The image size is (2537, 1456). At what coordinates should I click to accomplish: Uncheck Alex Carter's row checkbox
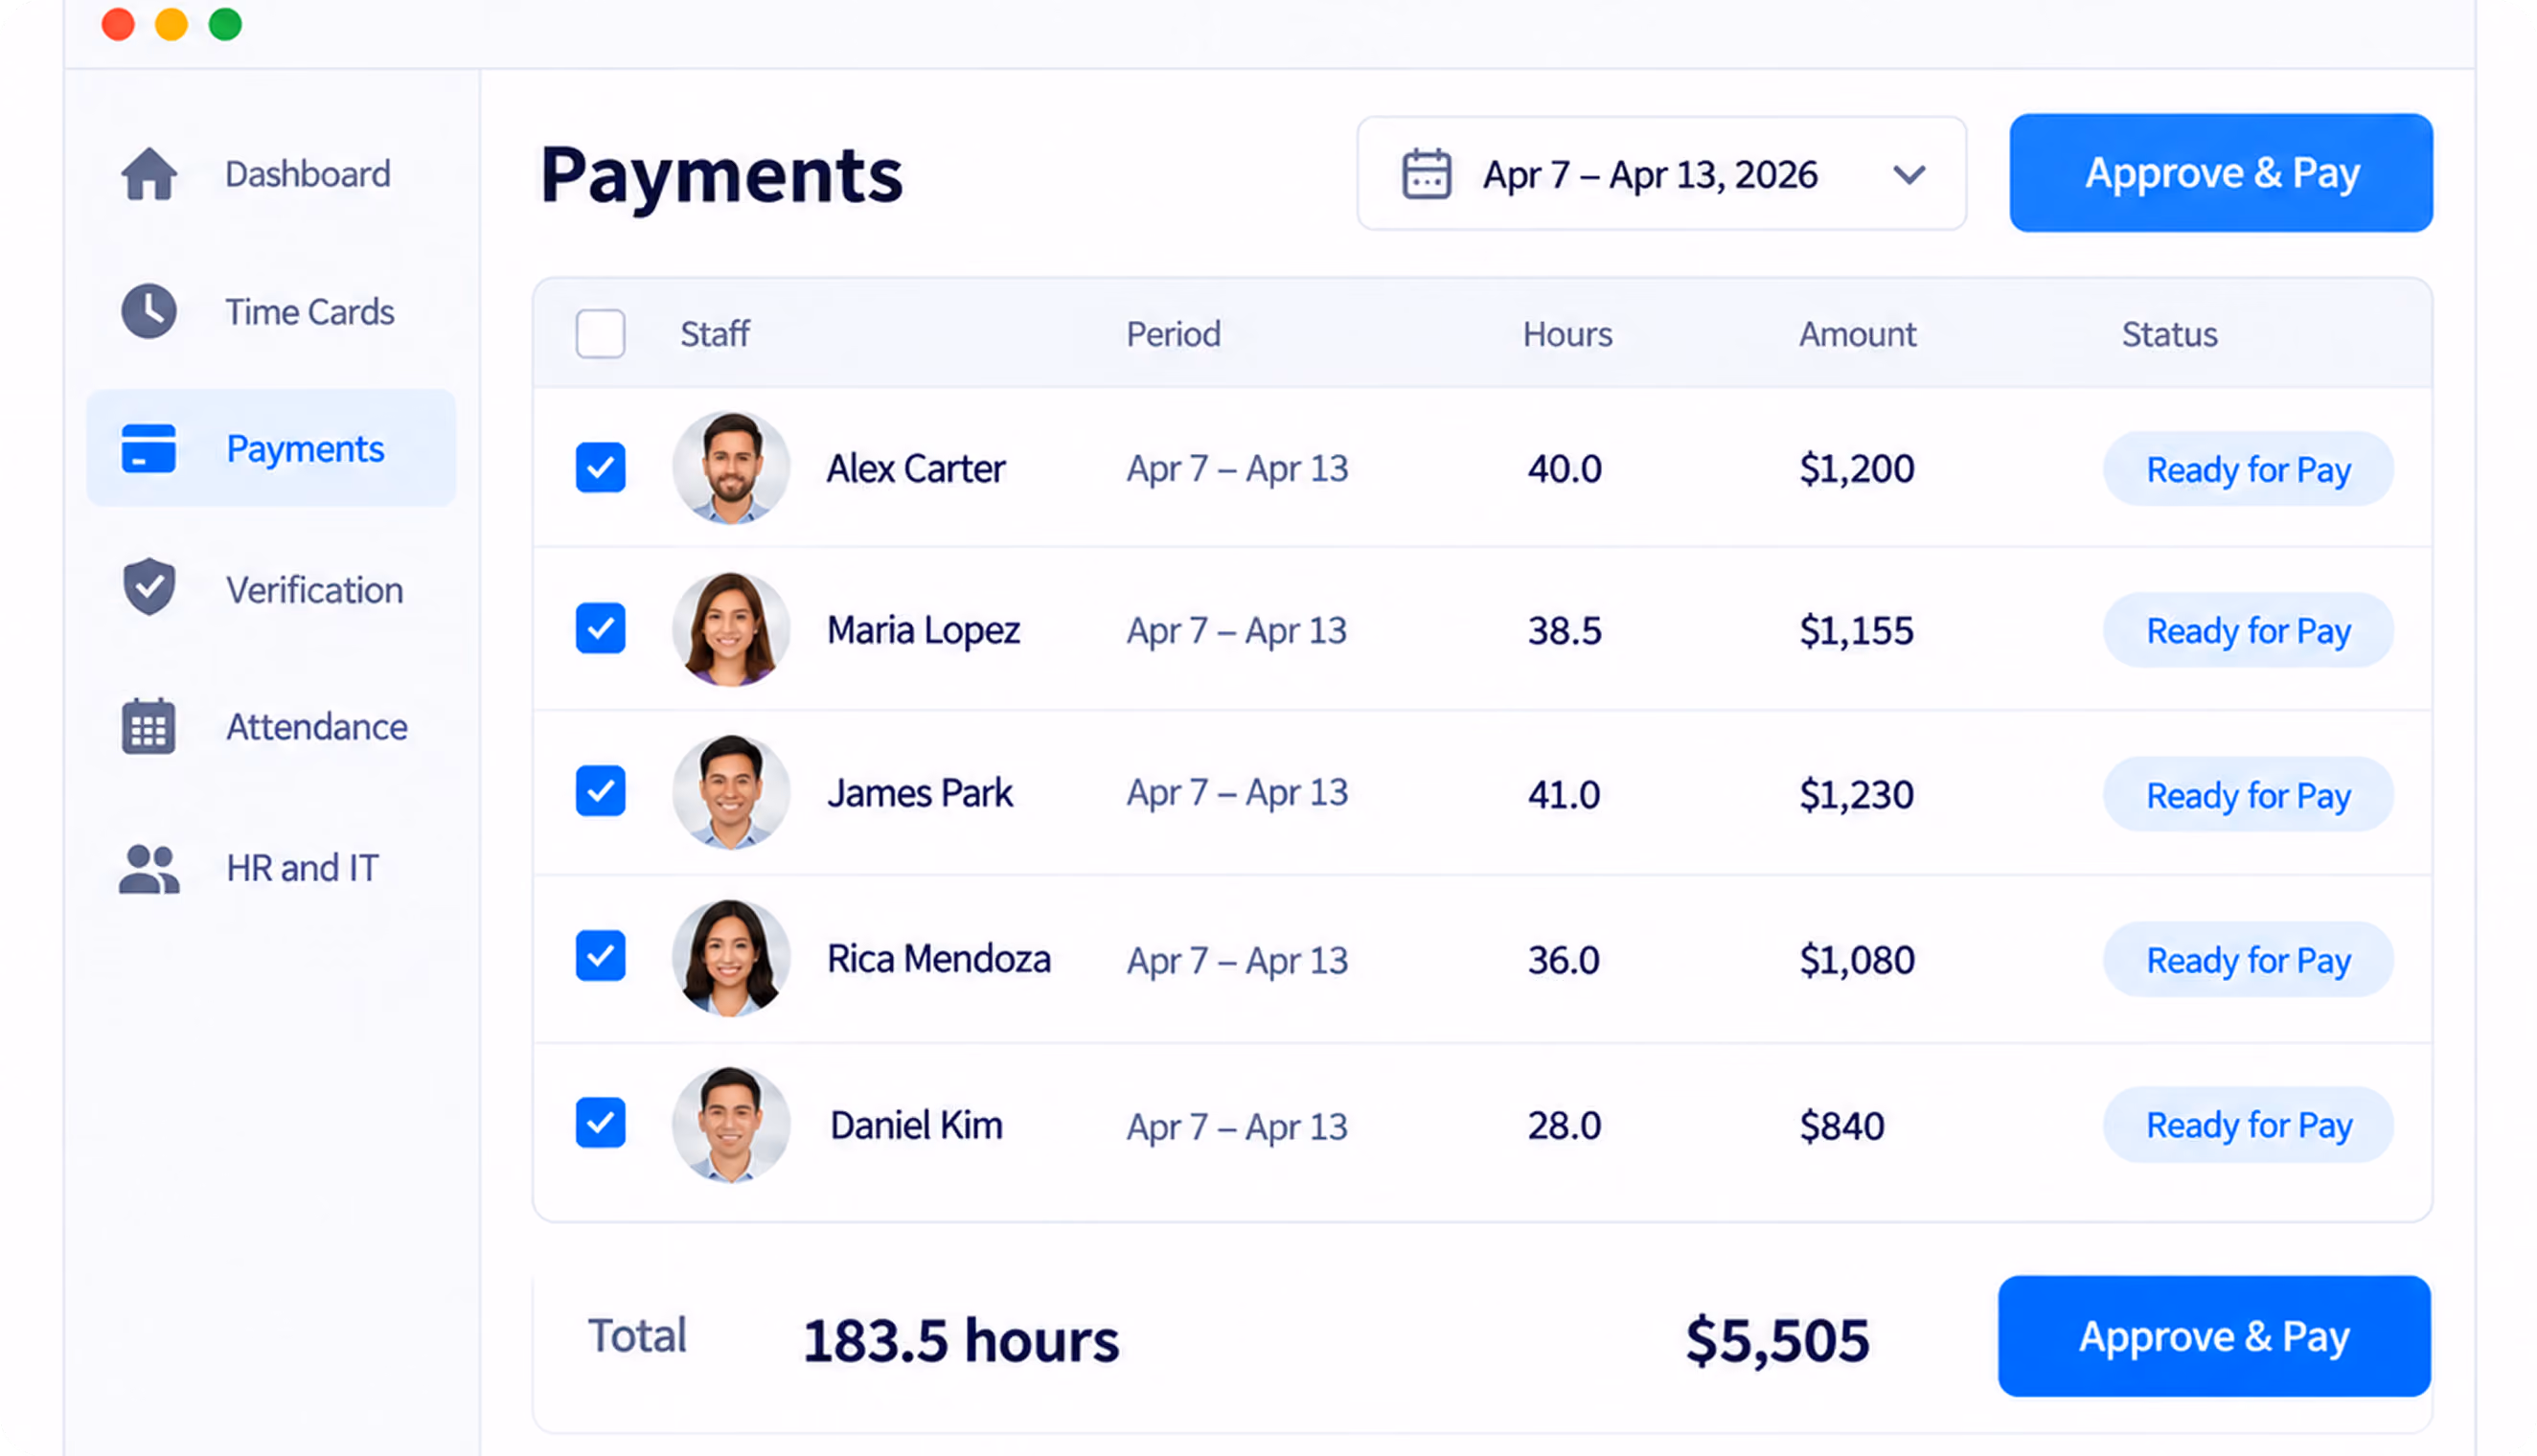pos(601,468)
